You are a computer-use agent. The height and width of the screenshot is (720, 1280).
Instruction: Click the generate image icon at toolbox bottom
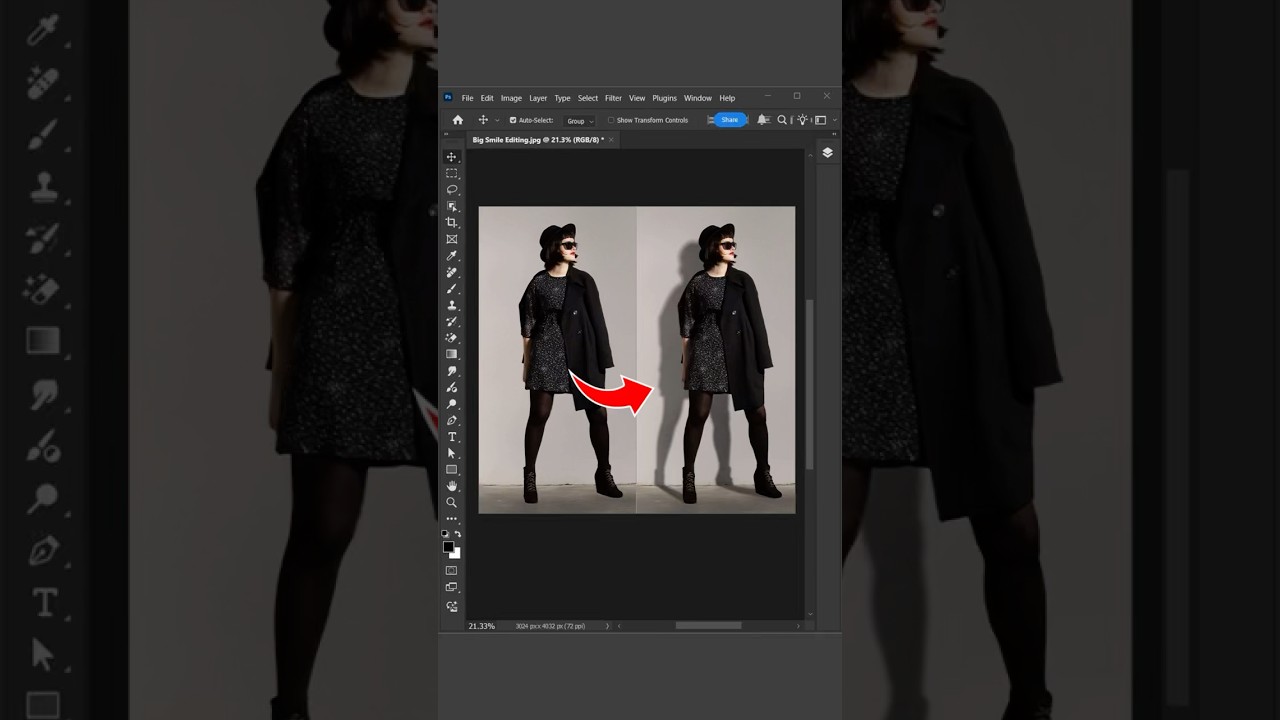(x=451, y=606)
